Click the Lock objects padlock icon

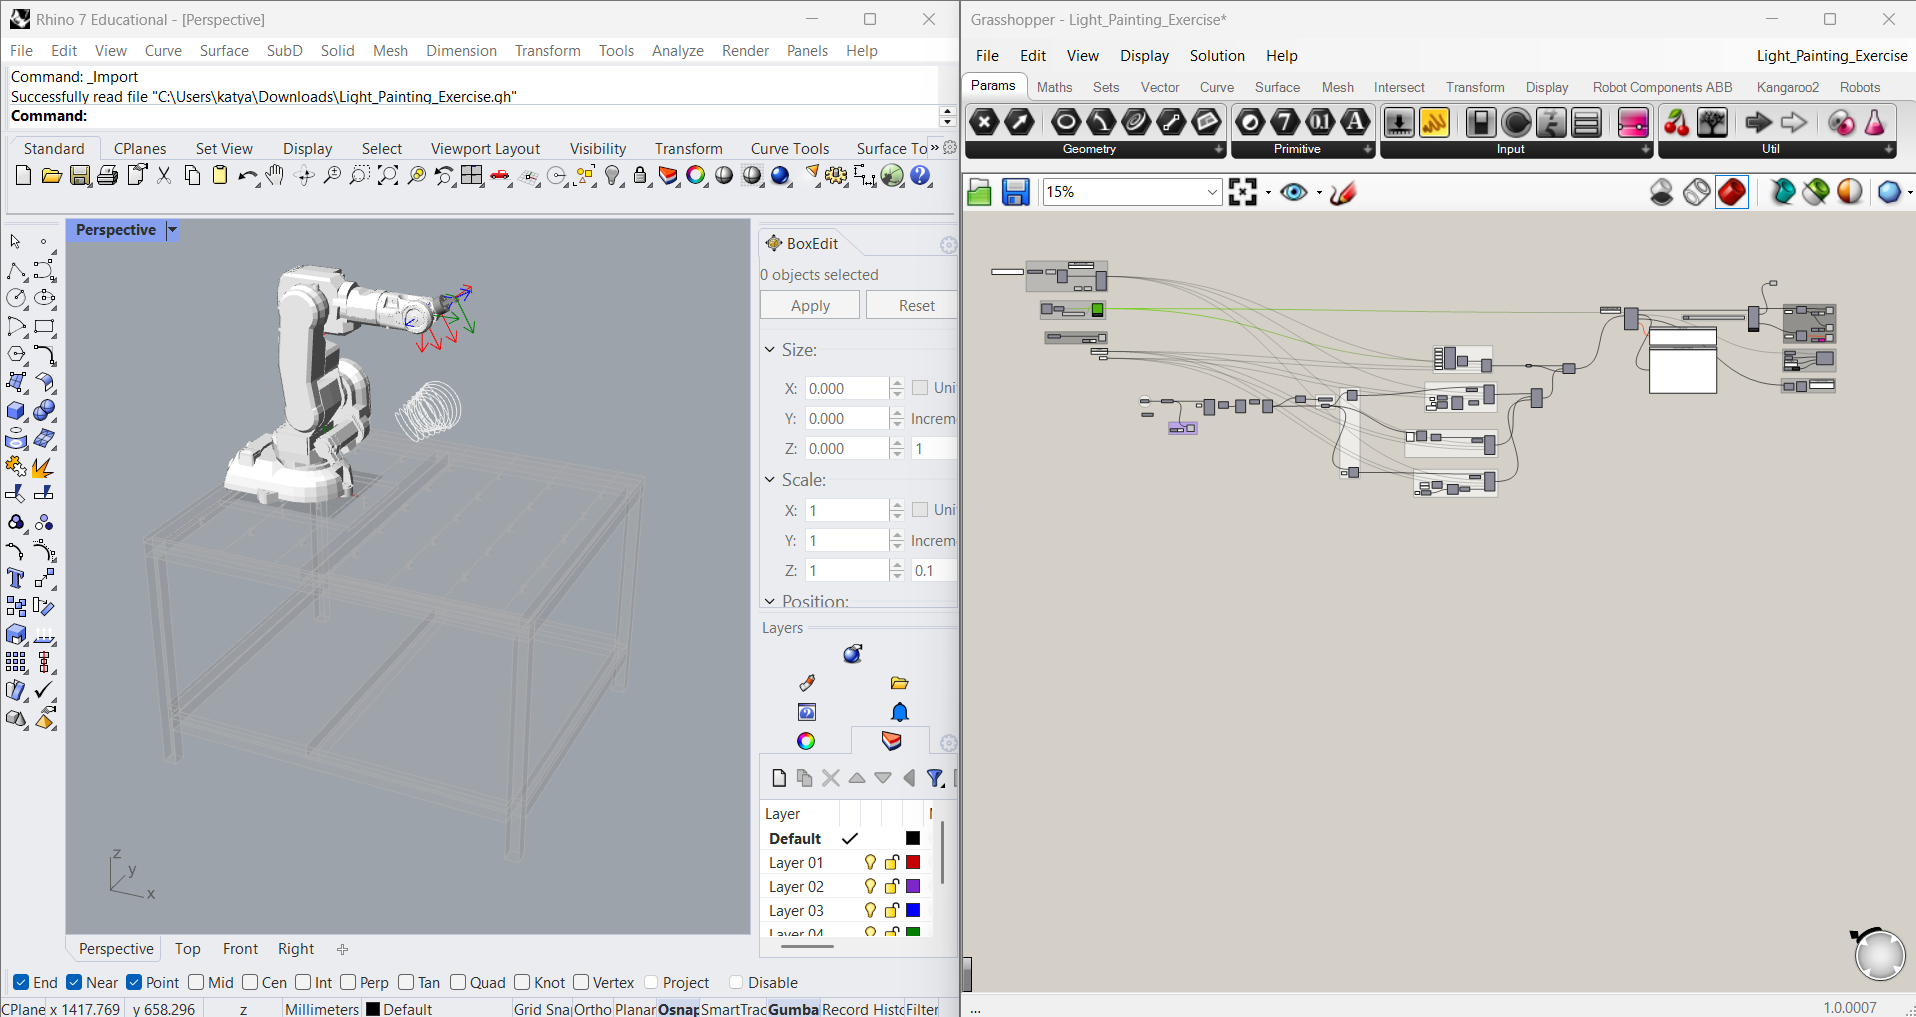pyautogui.click(x=640, y=176)
